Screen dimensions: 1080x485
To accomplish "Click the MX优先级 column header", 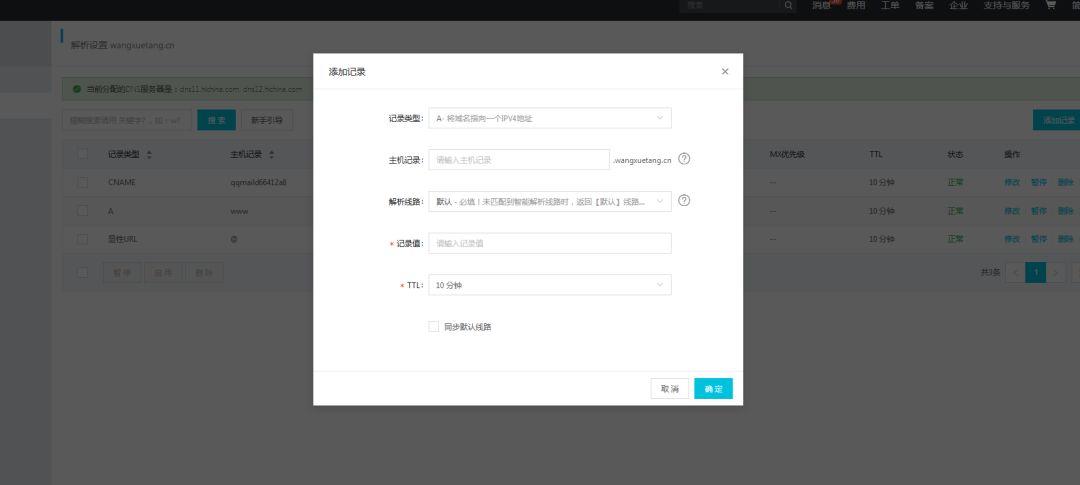I will coord(787,154).
